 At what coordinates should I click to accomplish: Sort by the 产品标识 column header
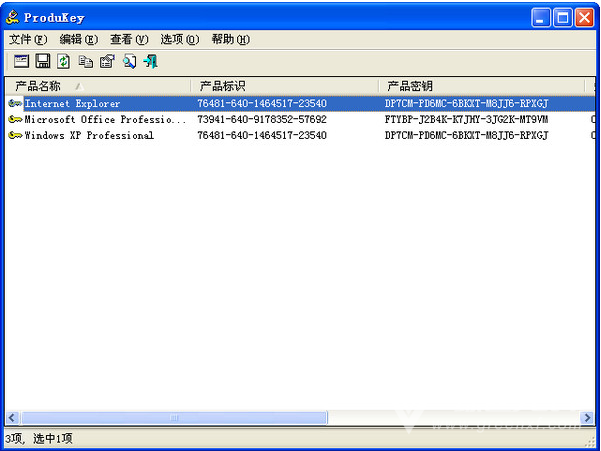click(284, 86)
